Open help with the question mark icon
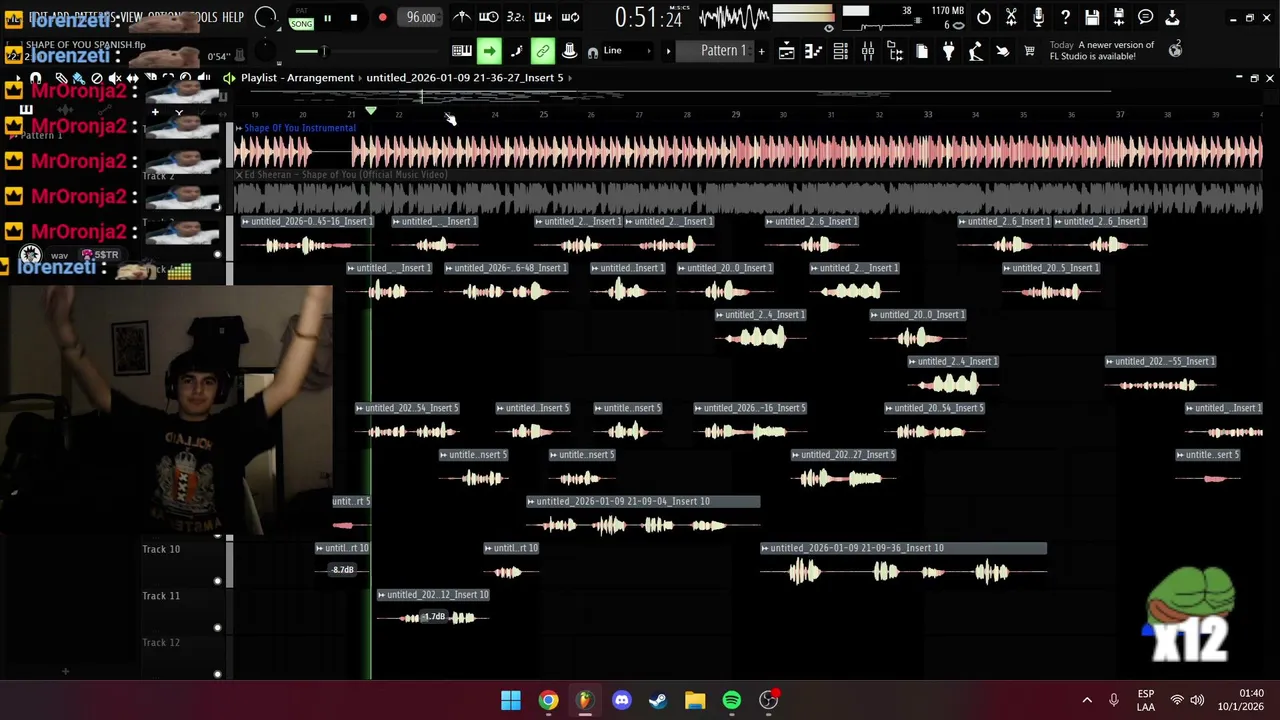This screenshot has width=1280, height=720. click(1065, 17)
